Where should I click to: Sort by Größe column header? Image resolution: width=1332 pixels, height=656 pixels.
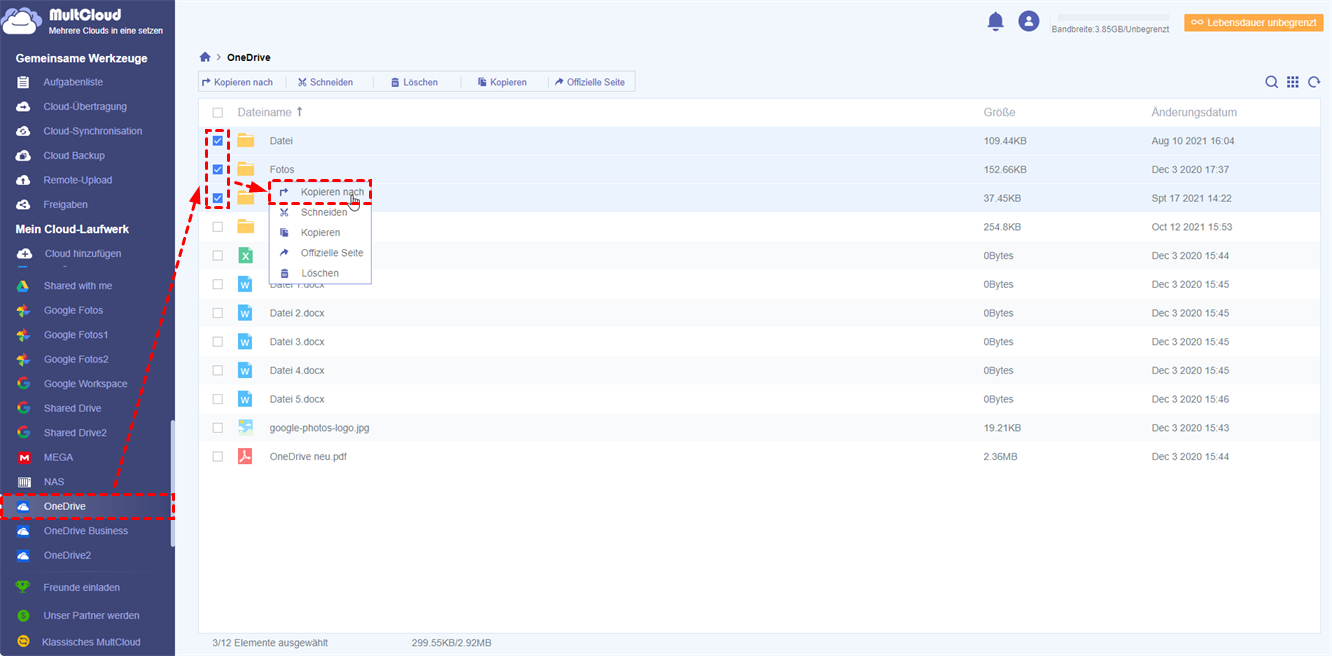point(999,113)
